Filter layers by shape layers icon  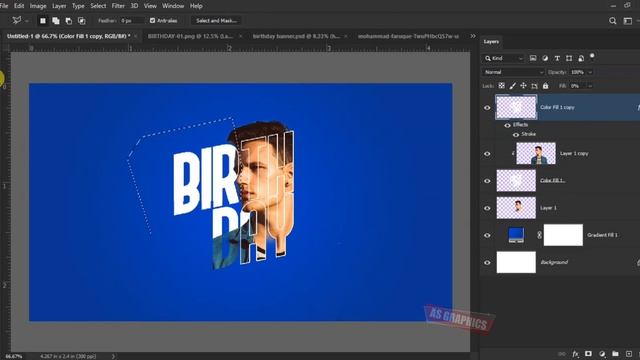point(569,58)
